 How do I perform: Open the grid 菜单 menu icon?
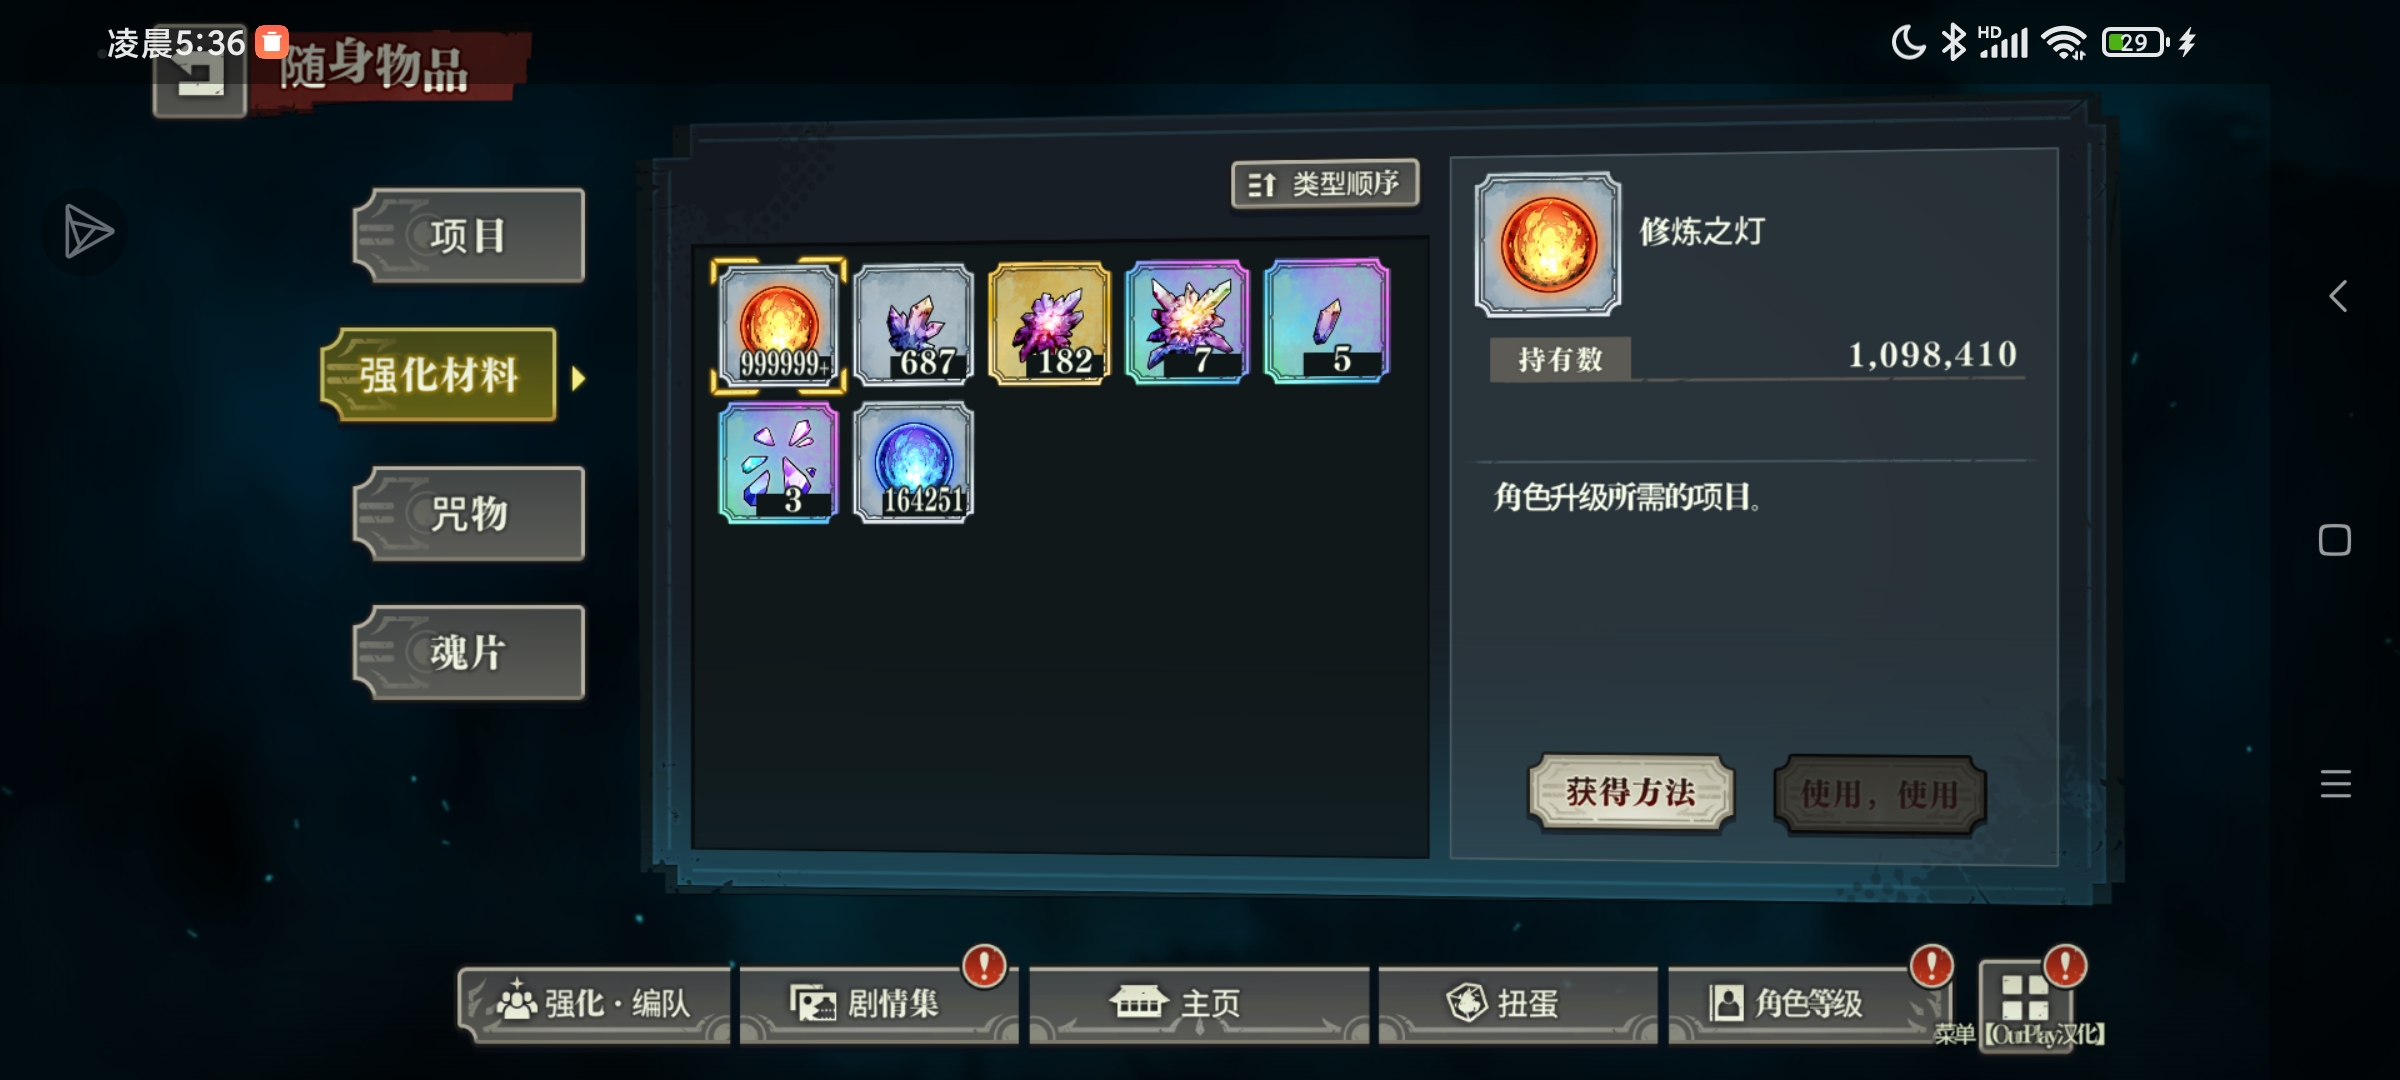(2025, 1000)
